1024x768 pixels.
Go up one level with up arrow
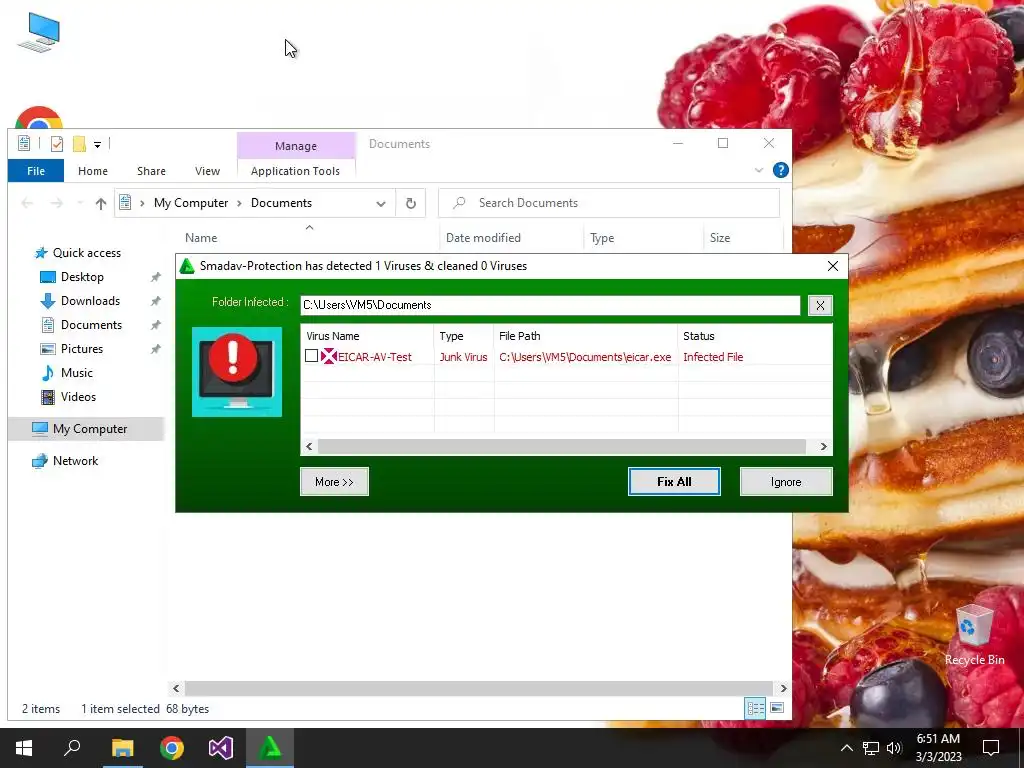(101, 203)
